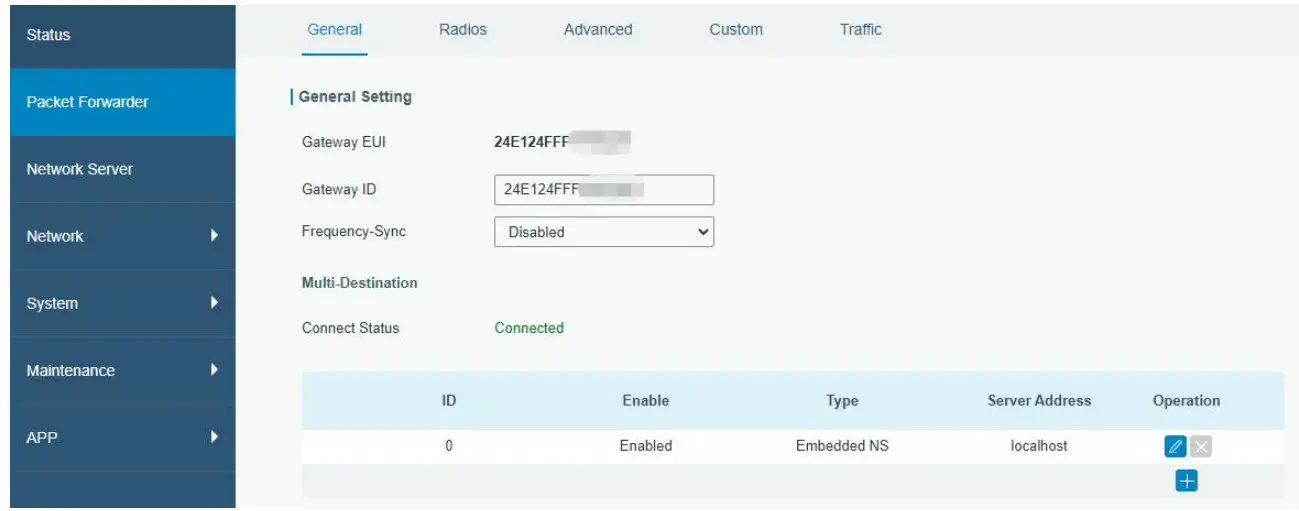This screenshot has height=511, width=1299.
Task: Click the ID column header
Action: click(x=449, y=401)
